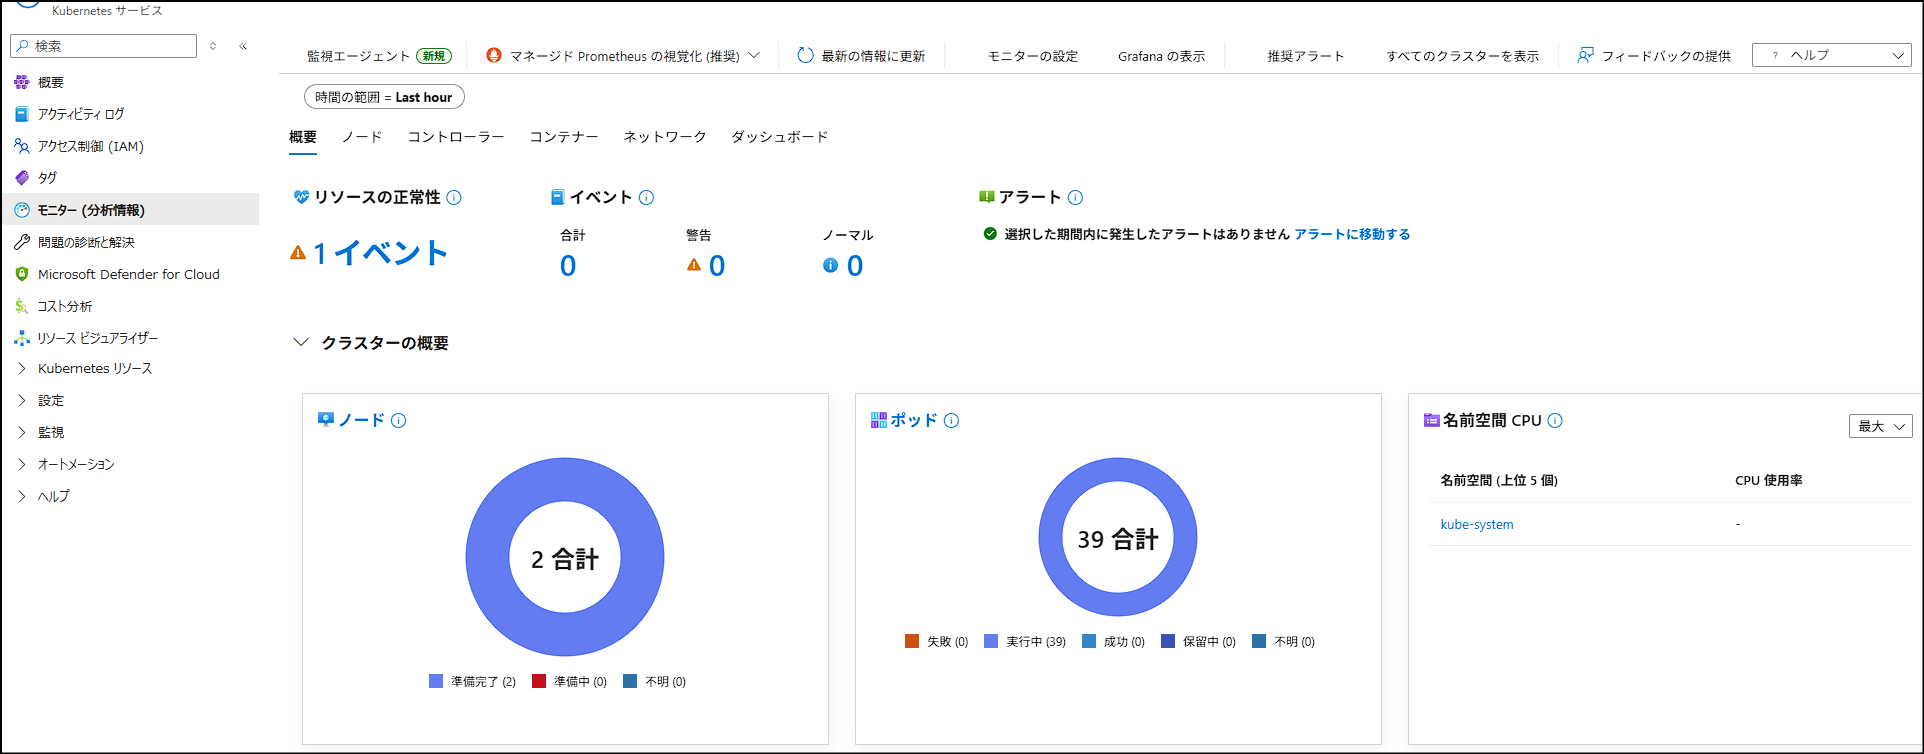Image resolution: width=1924 pixels, height=754 pixels.
Task: Click the warning triangle beside 1 イベント
Action: (x=298, y=253)
